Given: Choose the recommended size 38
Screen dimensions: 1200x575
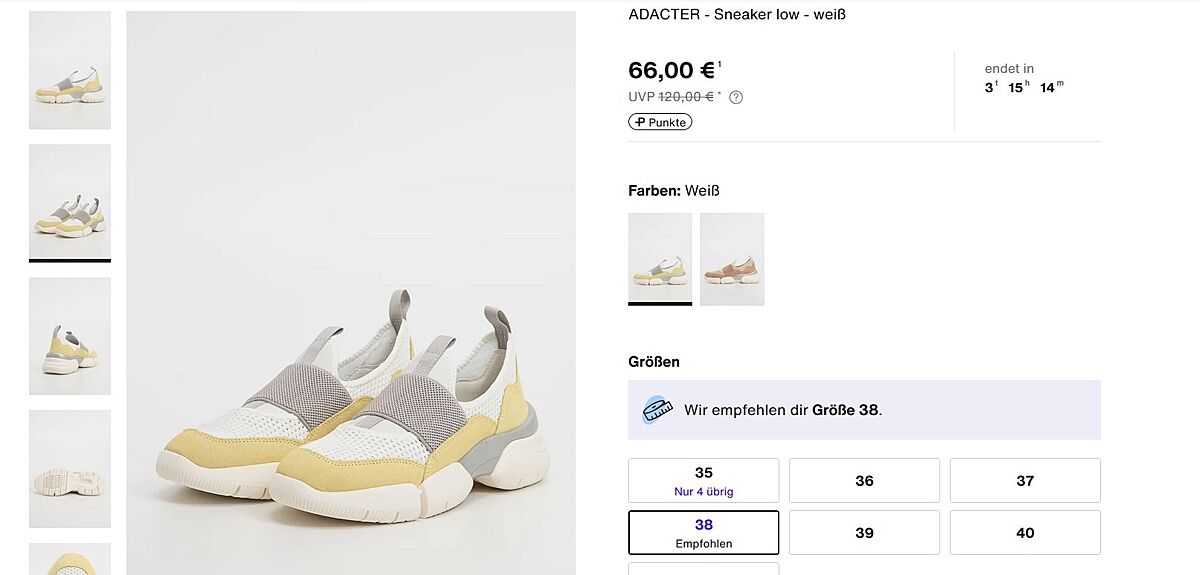Looking at the screenshot, I should pyautogui.click(x=703, y=532).
